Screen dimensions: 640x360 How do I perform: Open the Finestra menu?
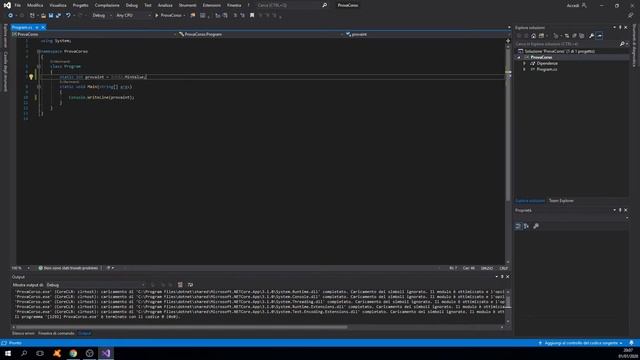coord(234,5)
